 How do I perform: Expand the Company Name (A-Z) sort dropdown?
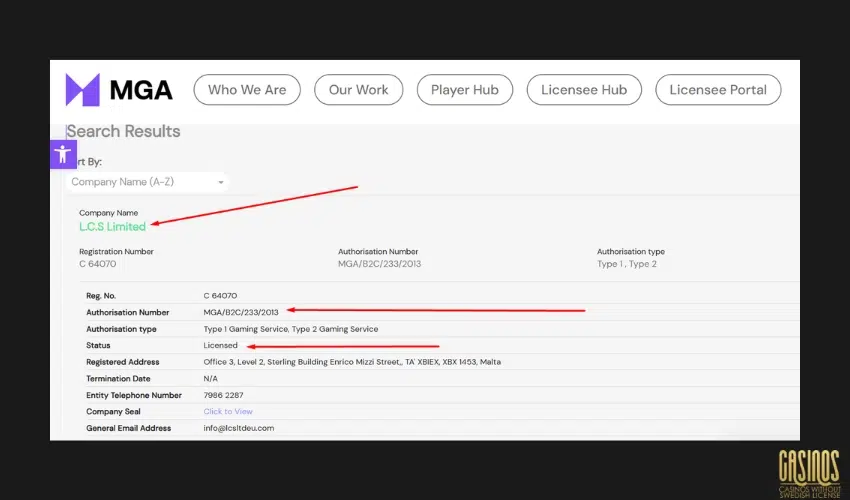(147, 182)
